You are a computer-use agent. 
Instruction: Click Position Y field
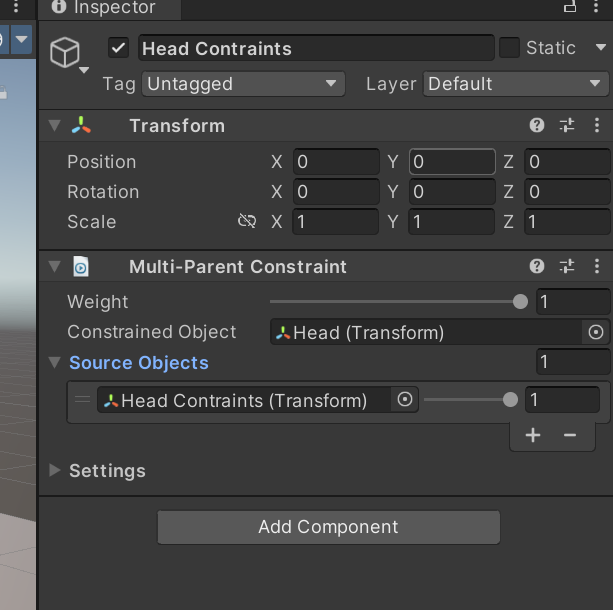452,161
